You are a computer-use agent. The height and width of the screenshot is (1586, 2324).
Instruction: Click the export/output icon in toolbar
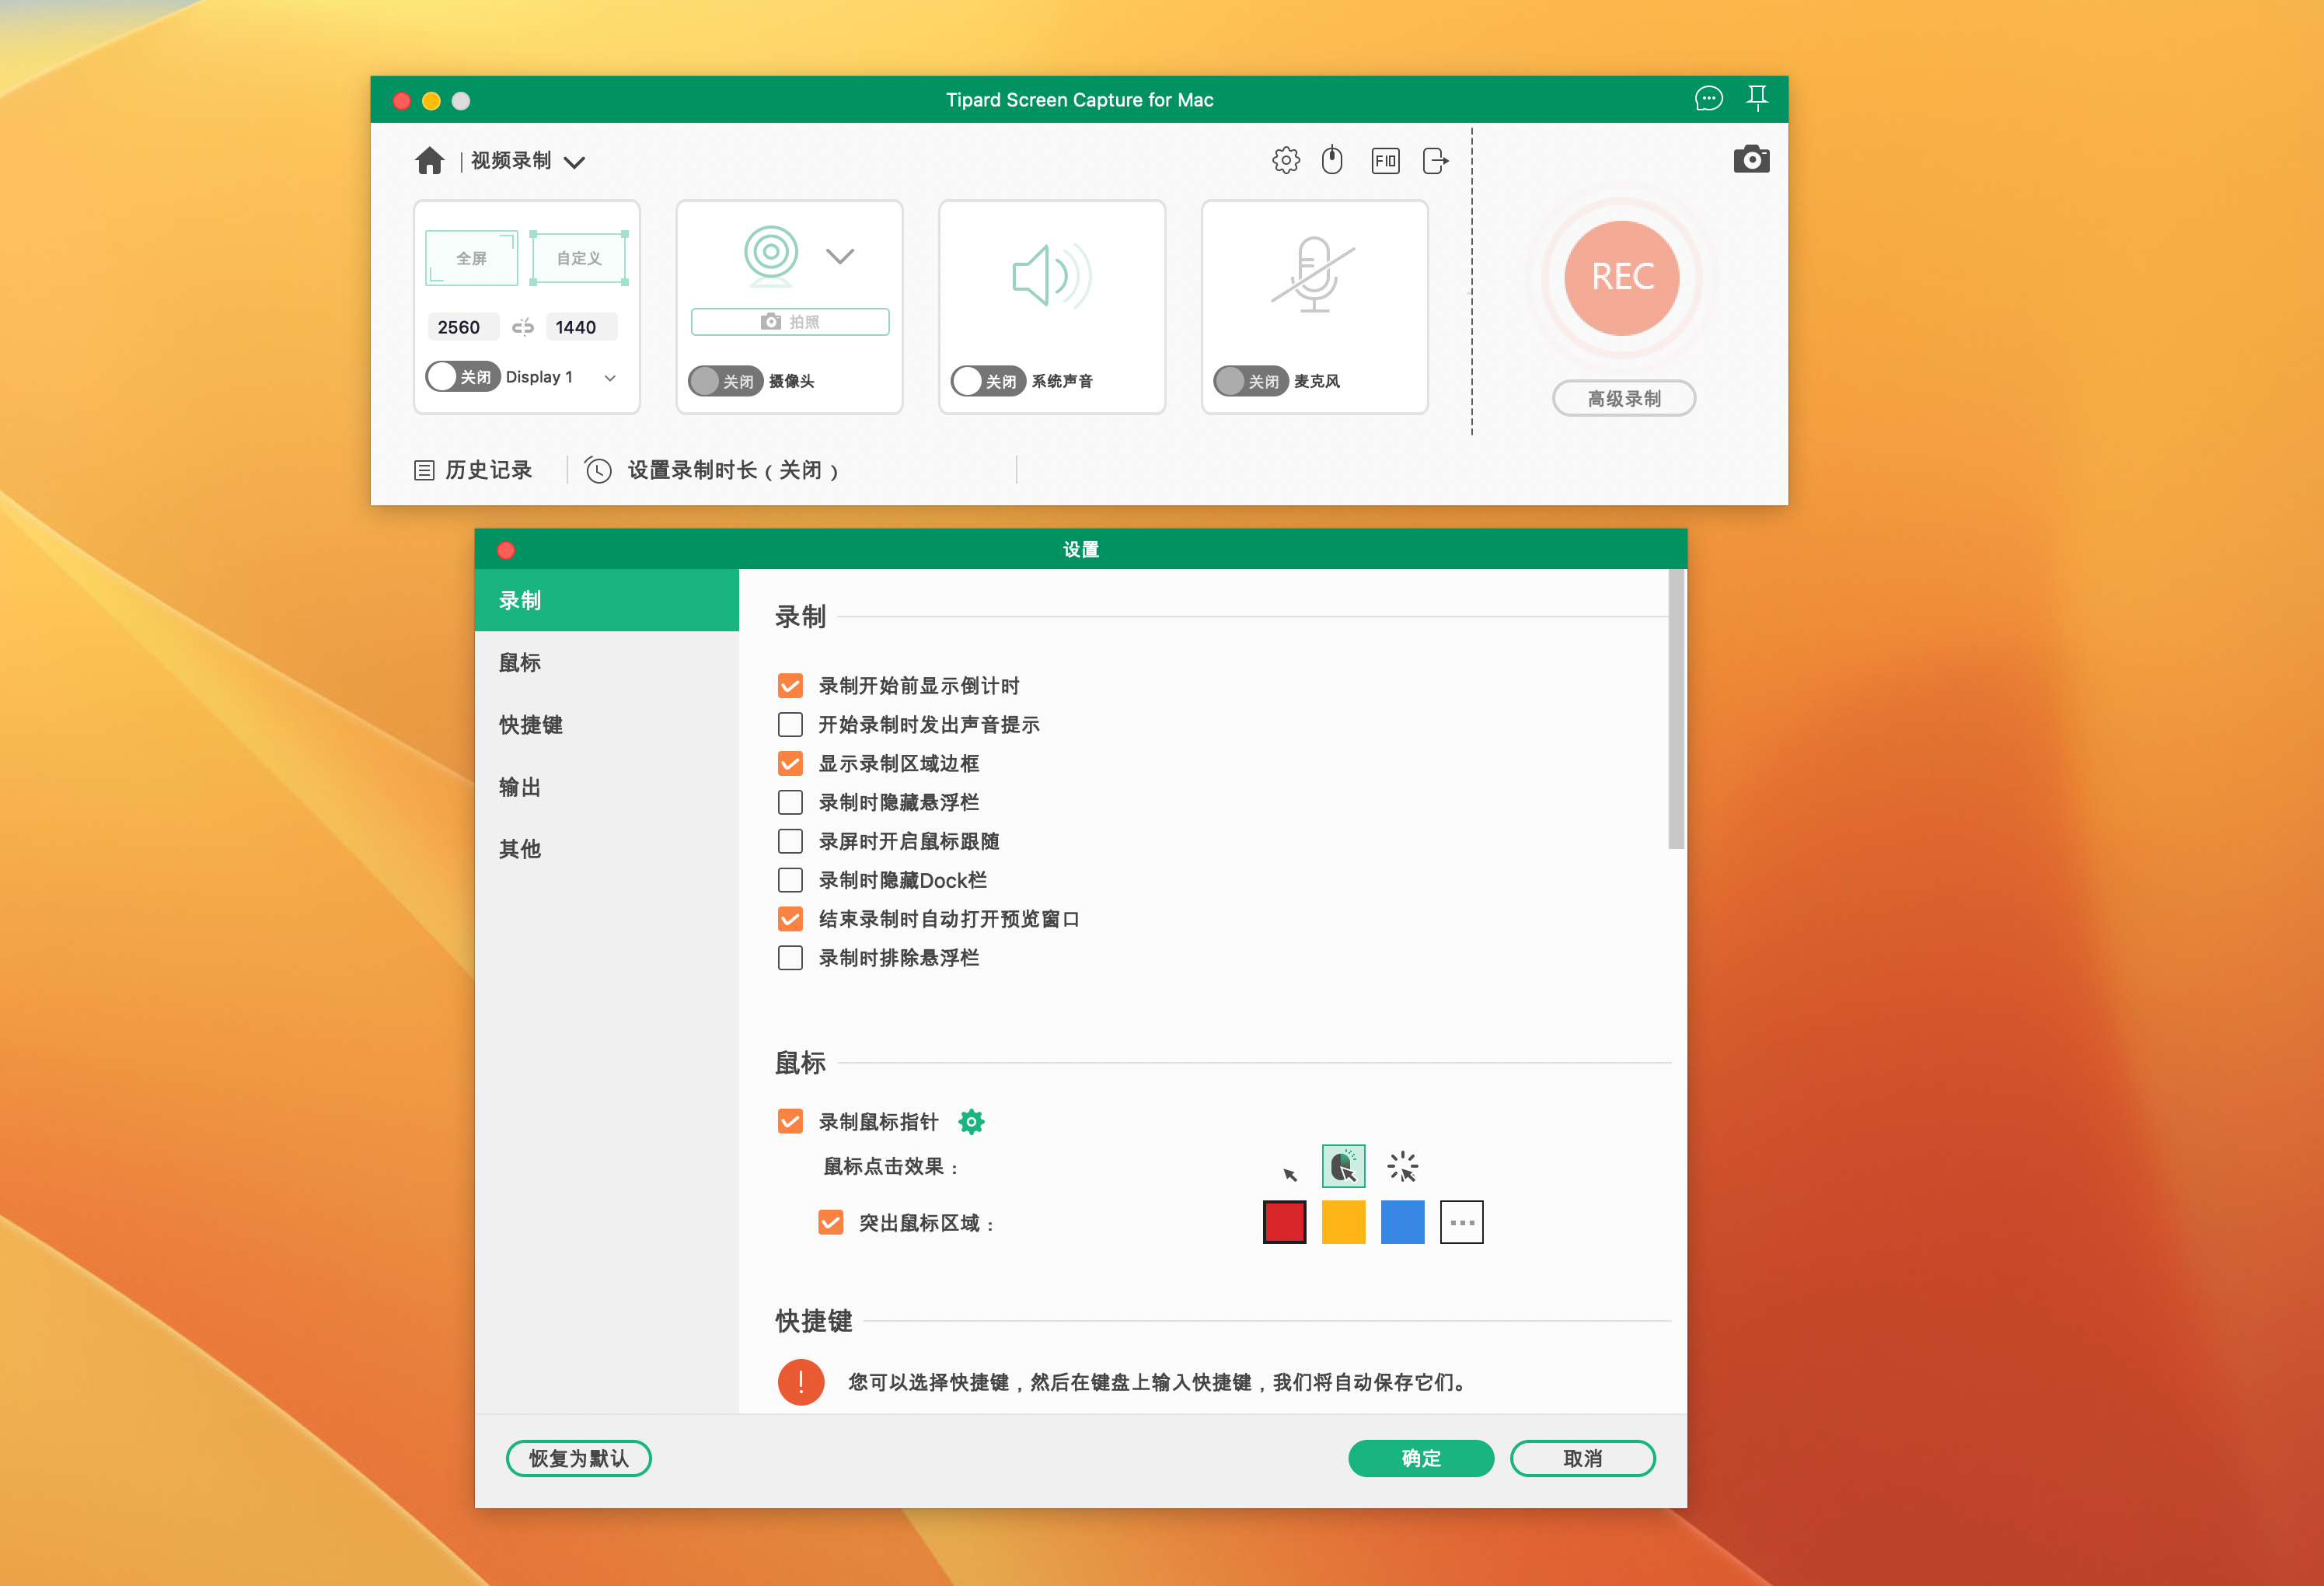1435,160
